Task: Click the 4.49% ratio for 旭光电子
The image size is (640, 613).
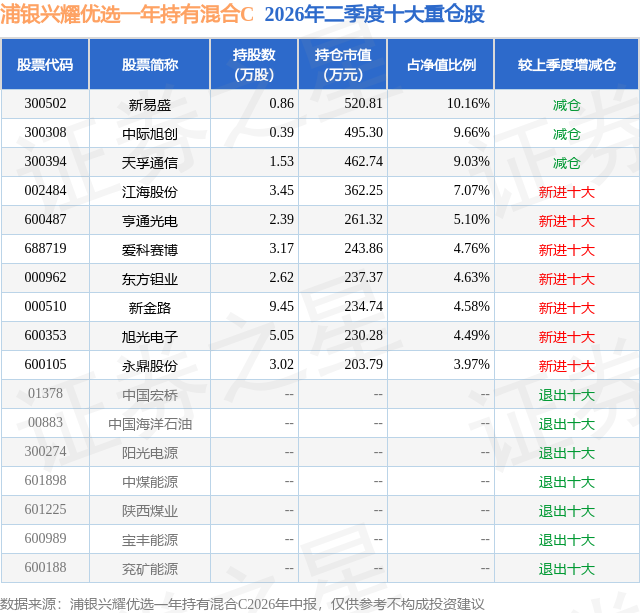Action: coord(471,335)
